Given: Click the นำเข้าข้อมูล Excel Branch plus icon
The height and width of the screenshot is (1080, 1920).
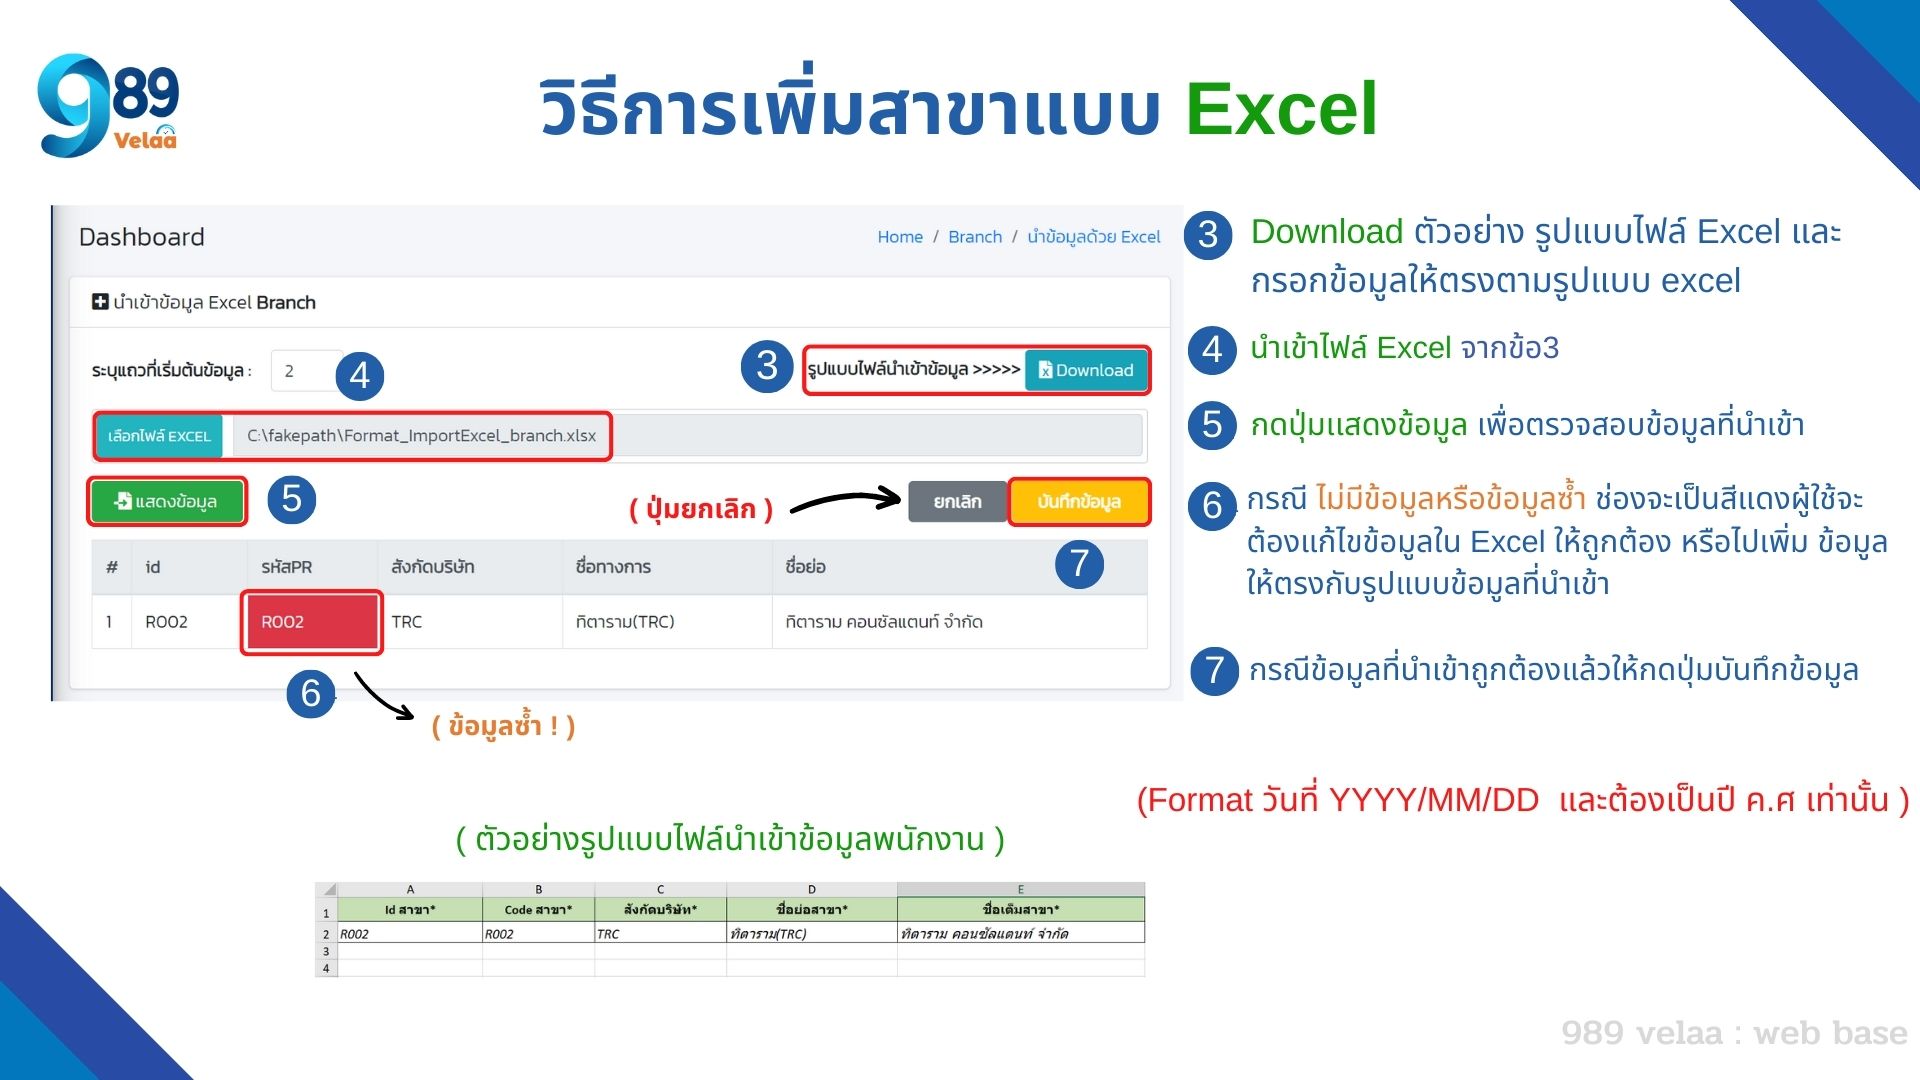Looking at the screenshot, I should click(x=100, y=303).
